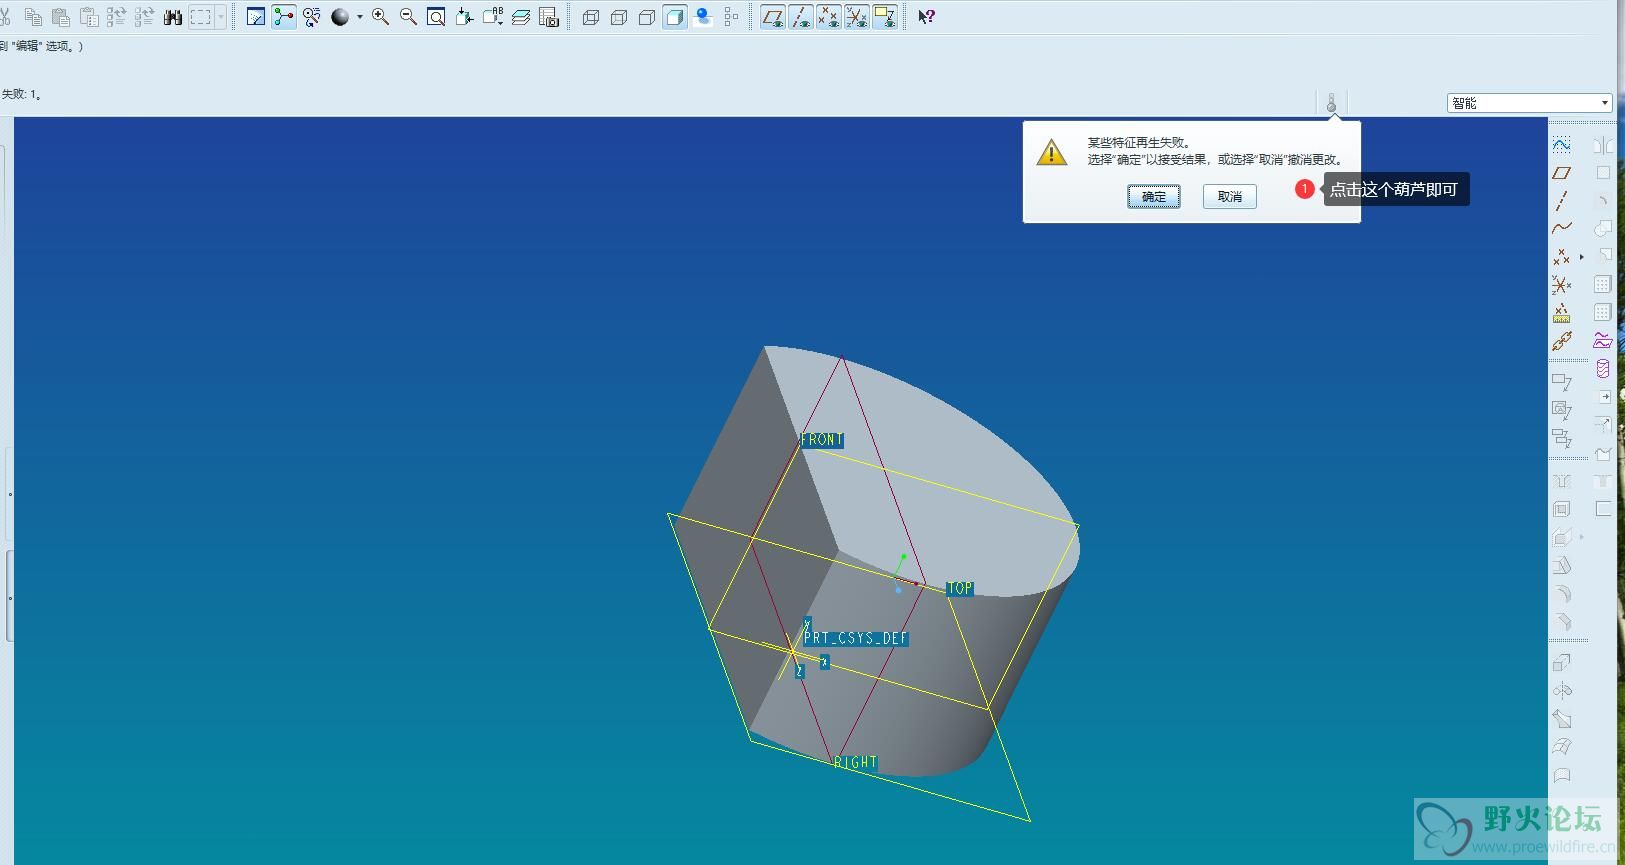The width and height of the screenshot is (1625, 865).
Task: Open the selection box dropdown arrow
Action: (220, 17)
